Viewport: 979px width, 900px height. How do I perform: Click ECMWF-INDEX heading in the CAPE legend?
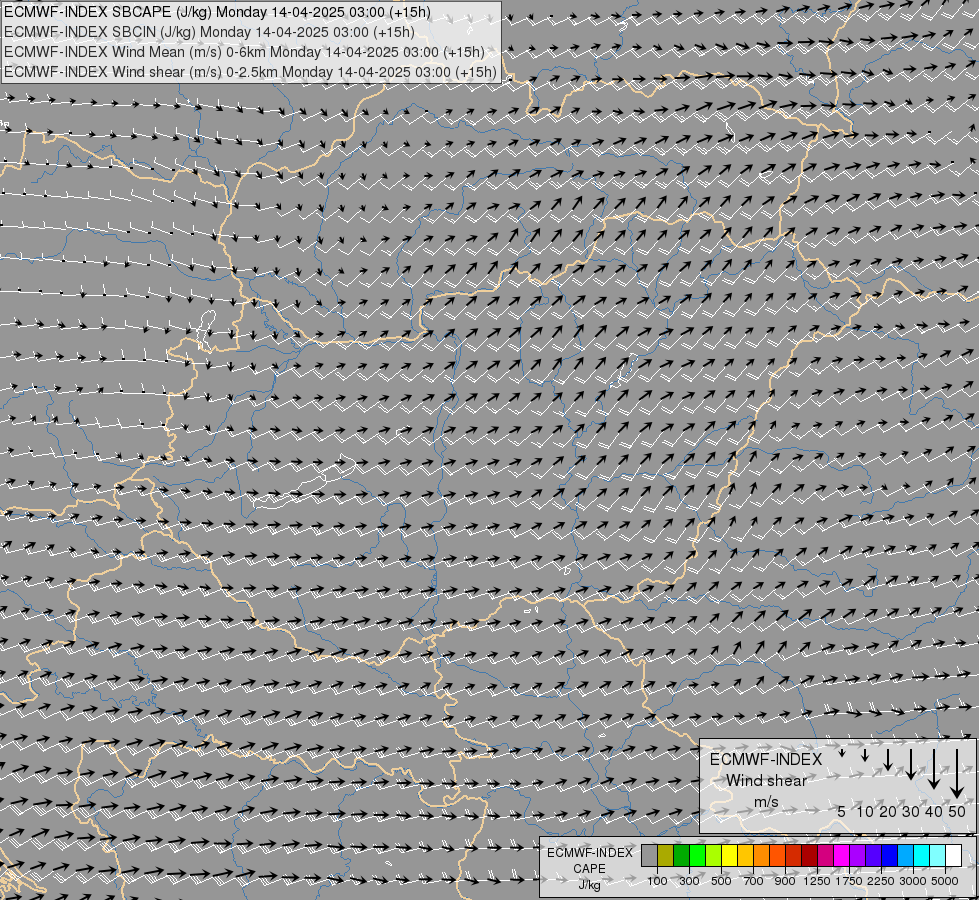tap(589, 853)
